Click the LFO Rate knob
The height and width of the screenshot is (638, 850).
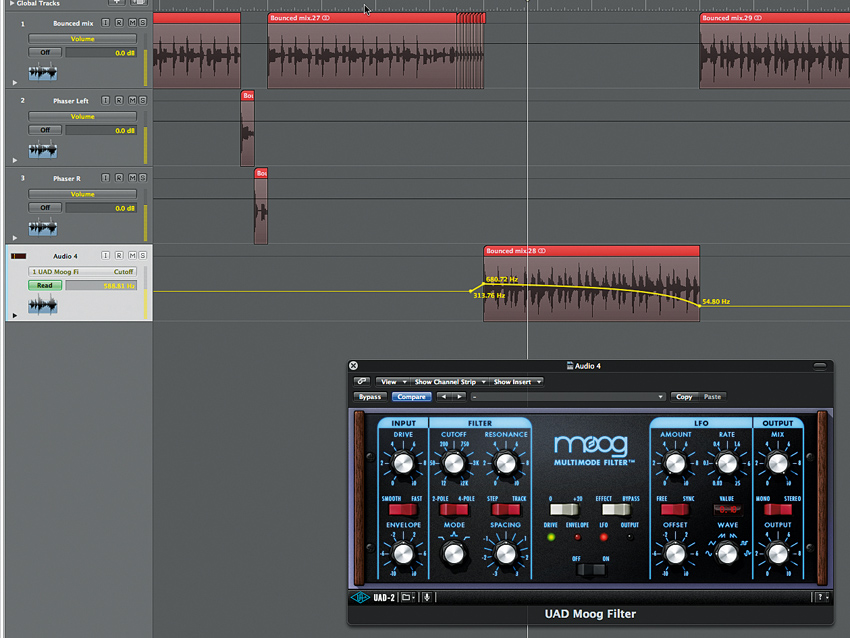pyautogui.click(x=727, y=463)
